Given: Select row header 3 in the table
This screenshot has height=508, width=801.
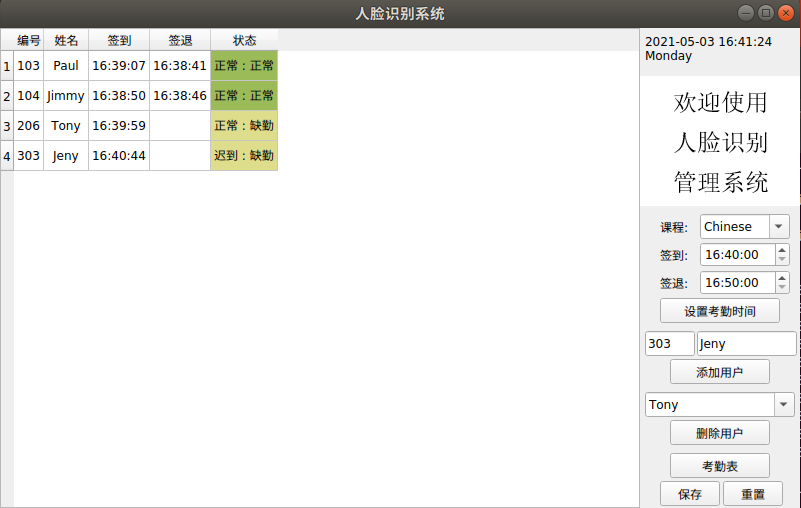Looking at the screenshot, I should click(x=7, y=126).
